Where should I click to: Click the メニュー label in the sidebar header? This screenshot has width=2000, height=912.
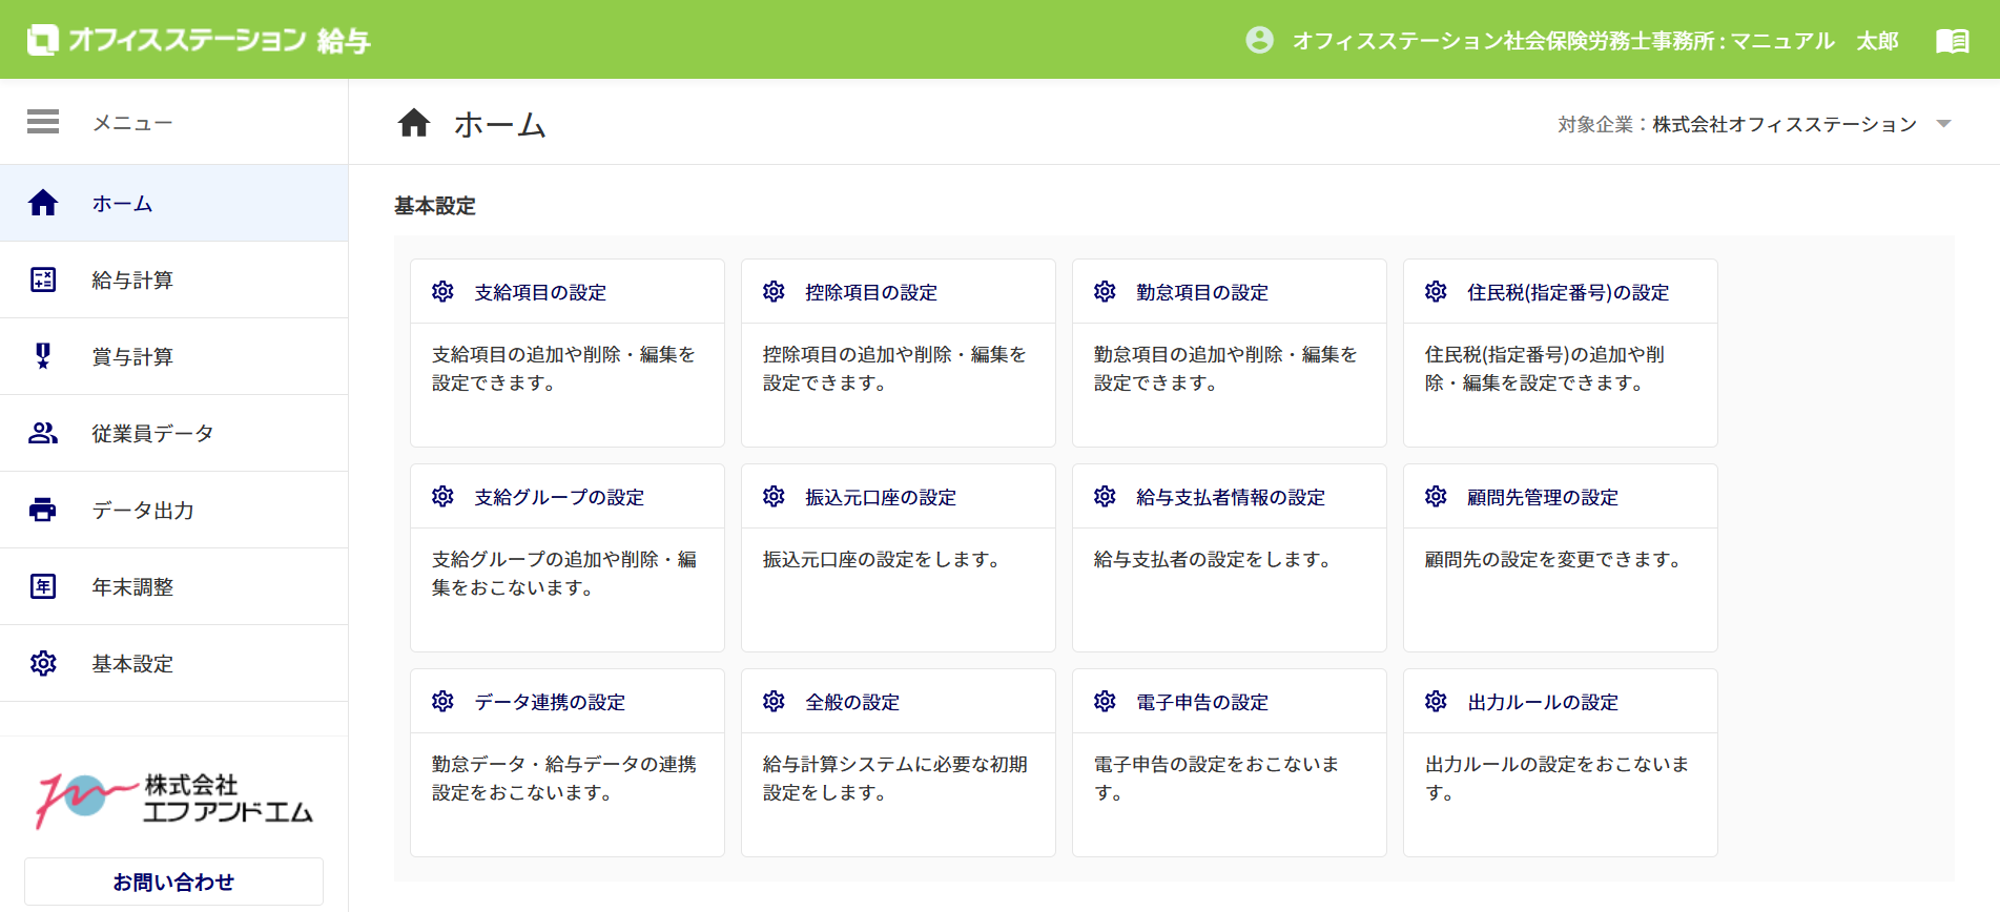pyautogui.click(x=132, y=123)
